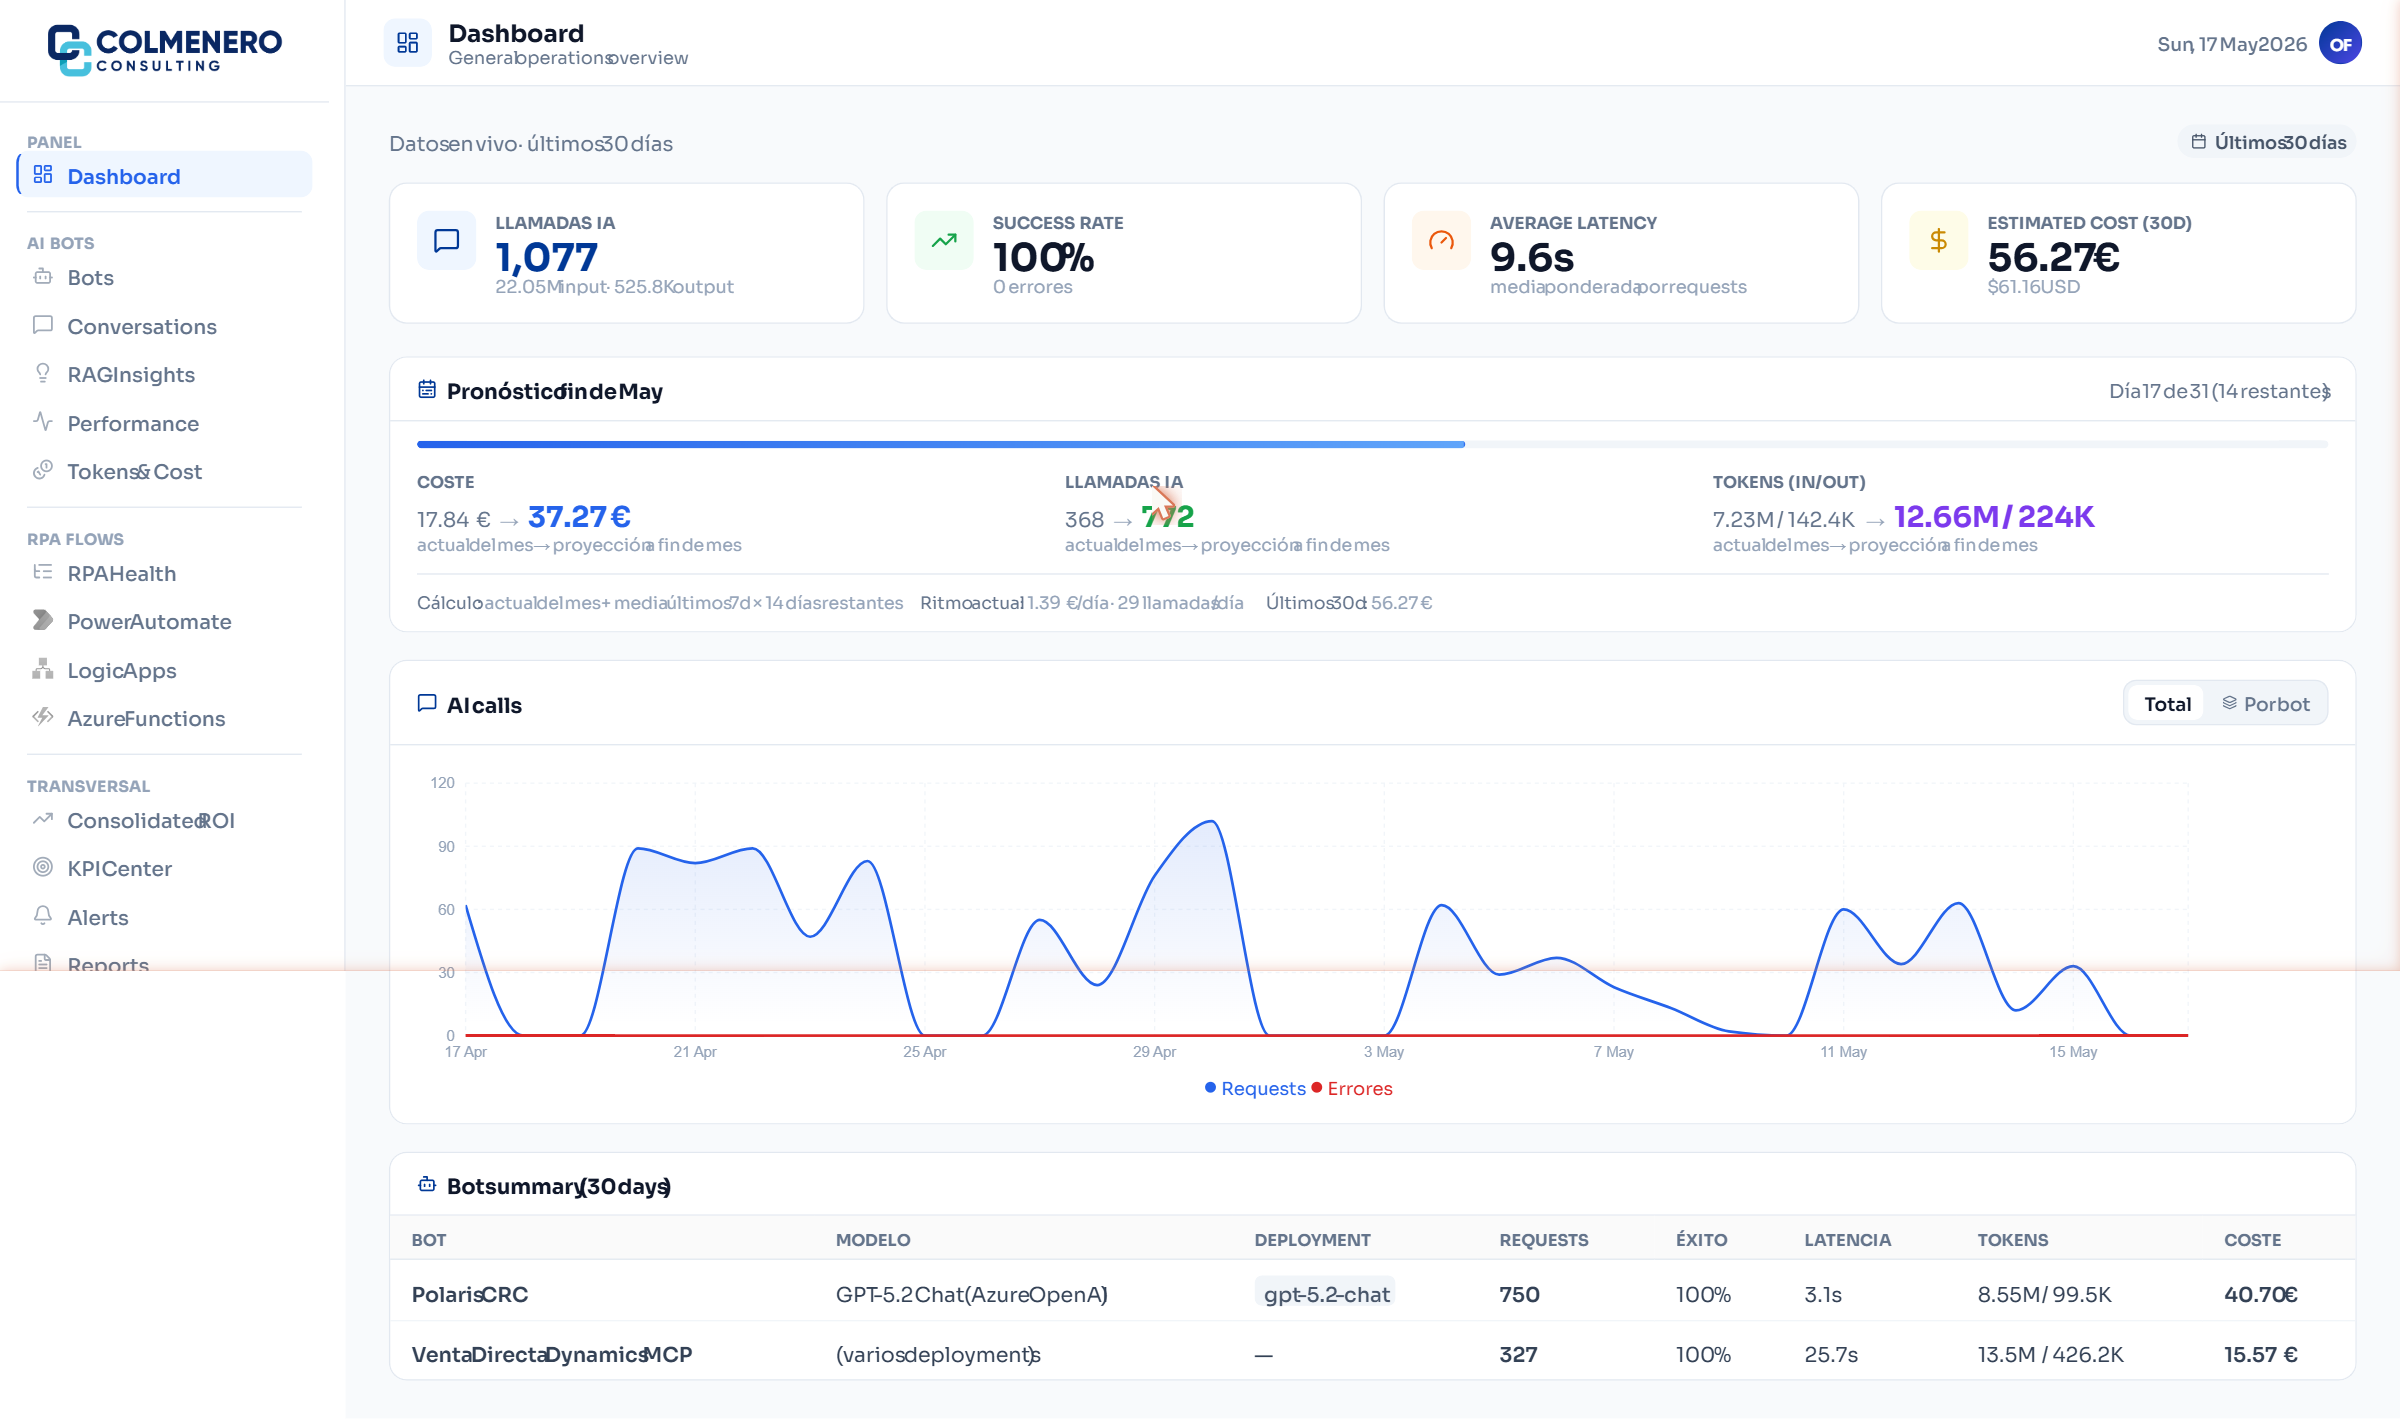
Task: Click the Success Rate trend icon
Action: pyautogui.click(x=943, y=240)
